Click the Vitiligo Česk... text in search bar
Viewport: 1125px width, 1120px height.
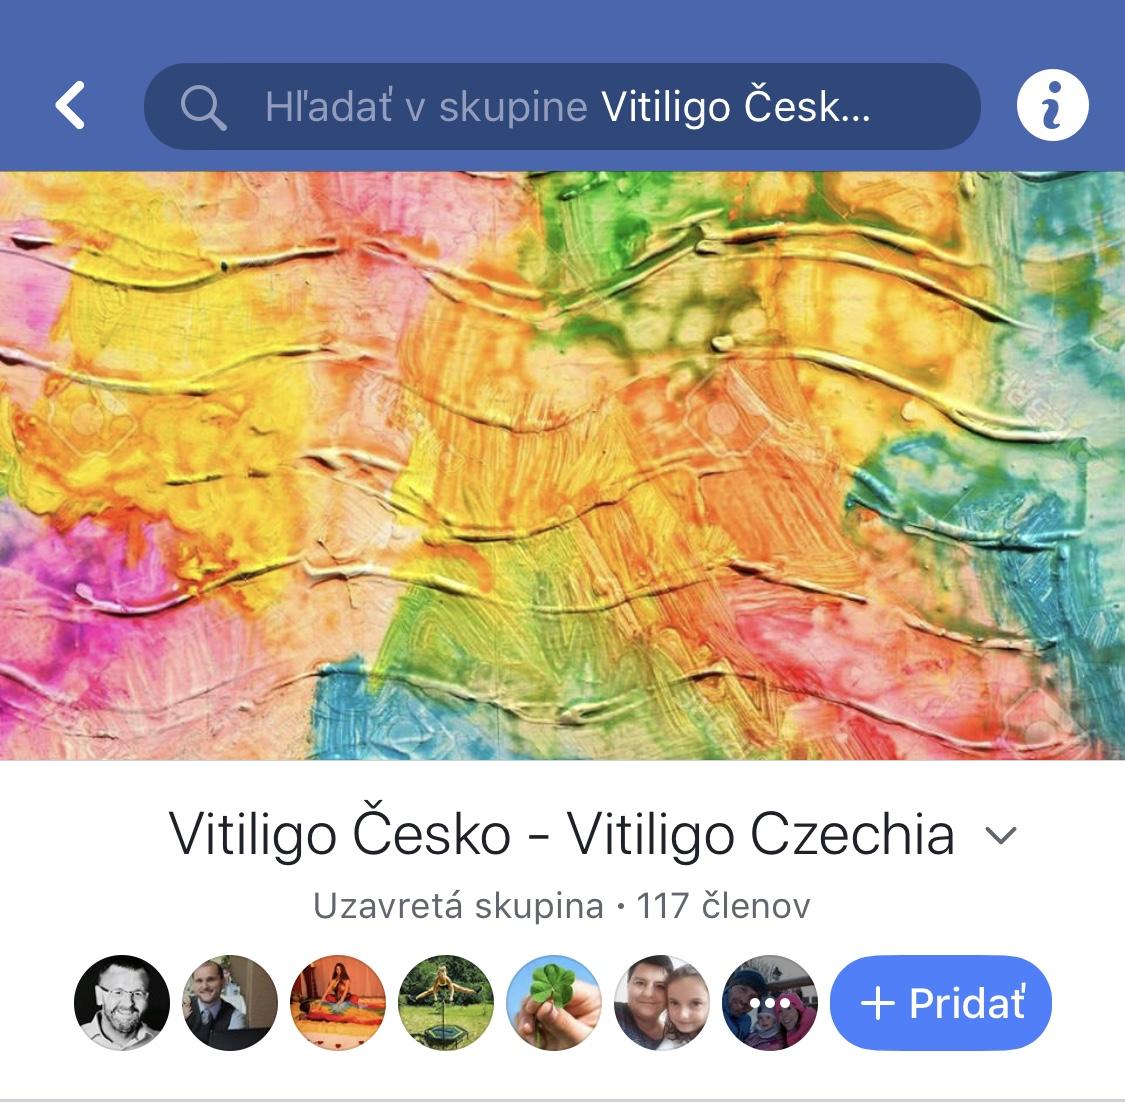[735, 107]
